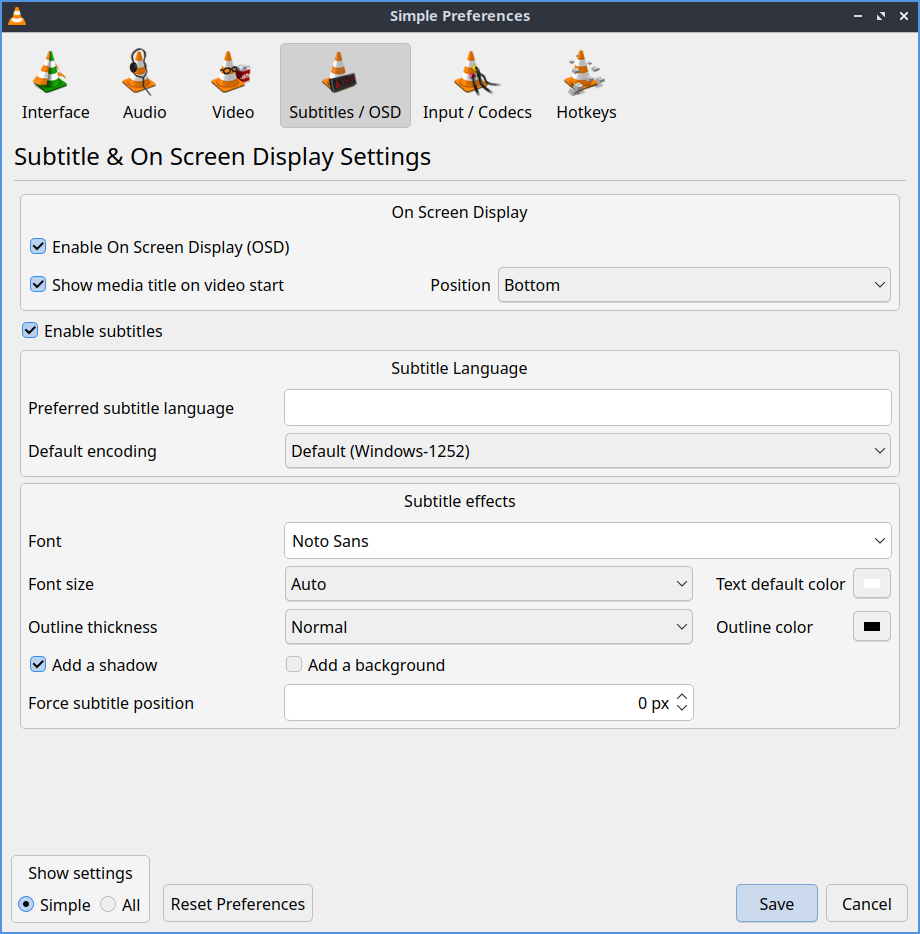Viewport: 920px width, 934px height.
Task: Enable the Add a background checkbox
Action: (294, 665)
